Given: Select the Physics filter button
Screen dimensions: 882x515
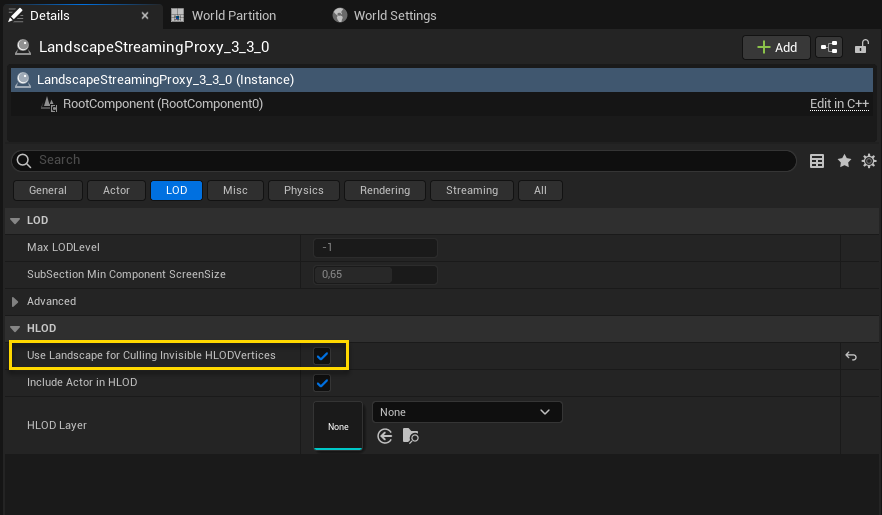Looking at the screenshot, I should point(304,191).
